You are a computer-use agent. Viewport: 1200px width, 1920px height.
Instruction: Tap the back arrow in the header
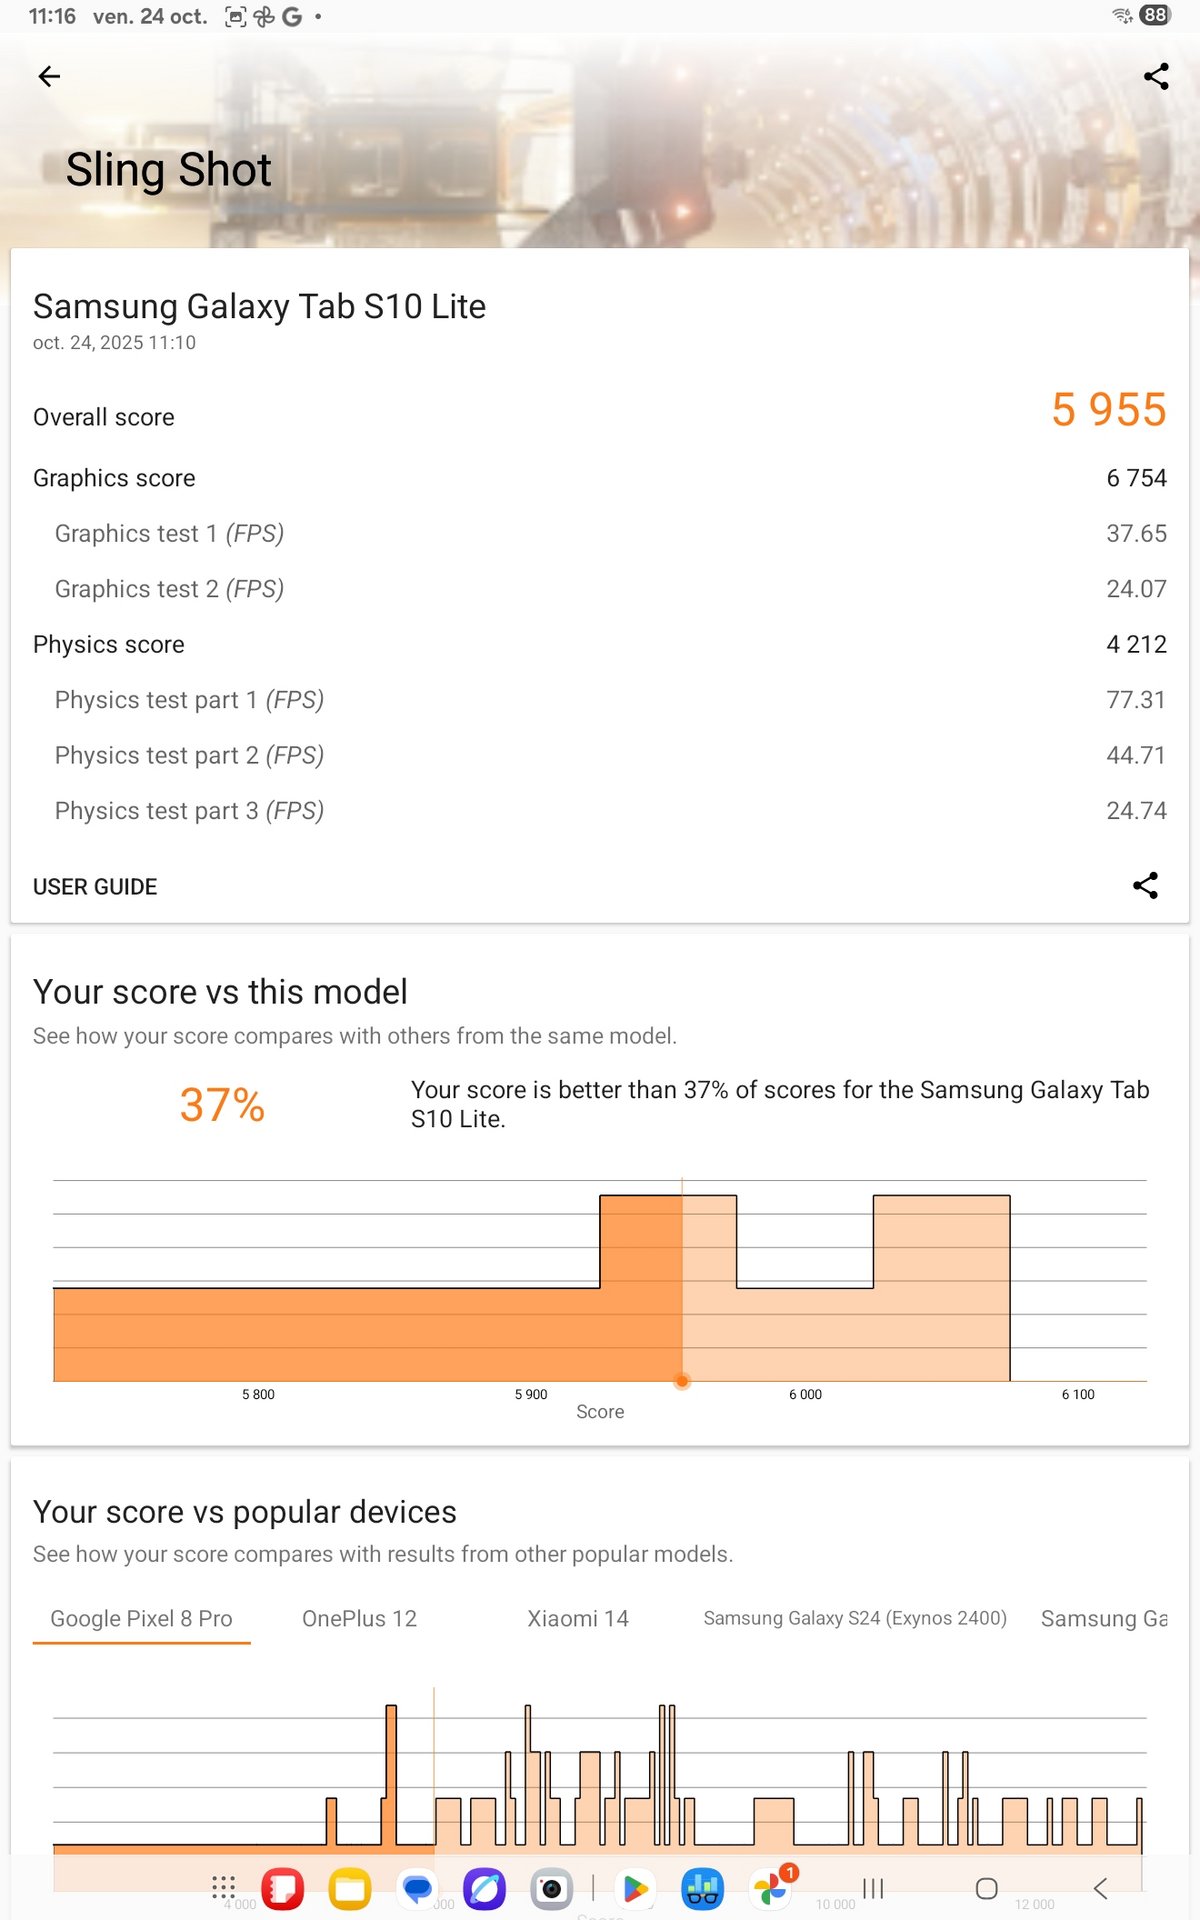49,77
